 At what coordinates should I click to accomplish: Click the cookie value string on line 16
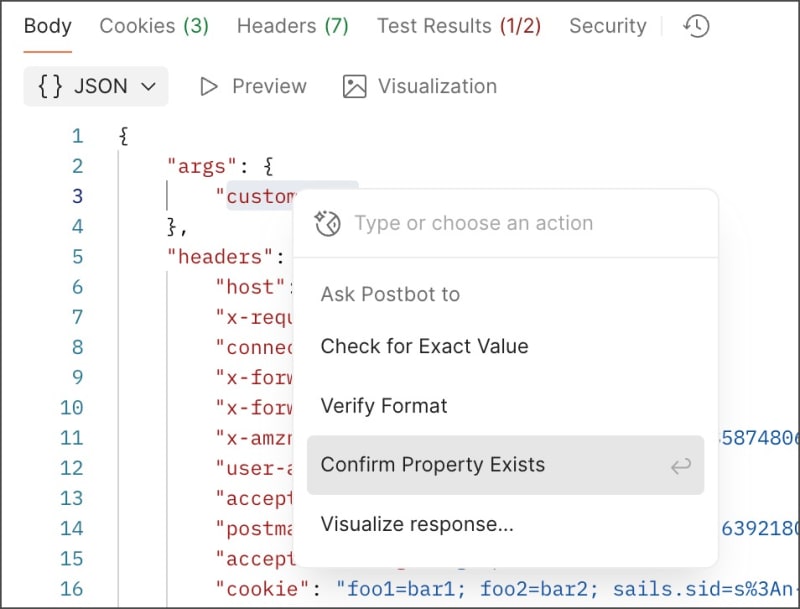click(x=560, y=589)
